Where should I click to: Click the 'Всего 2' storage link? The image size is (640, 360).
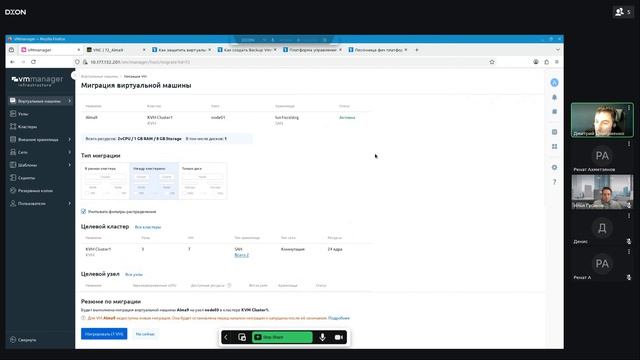pyautogui.click(x=242, y=255)
